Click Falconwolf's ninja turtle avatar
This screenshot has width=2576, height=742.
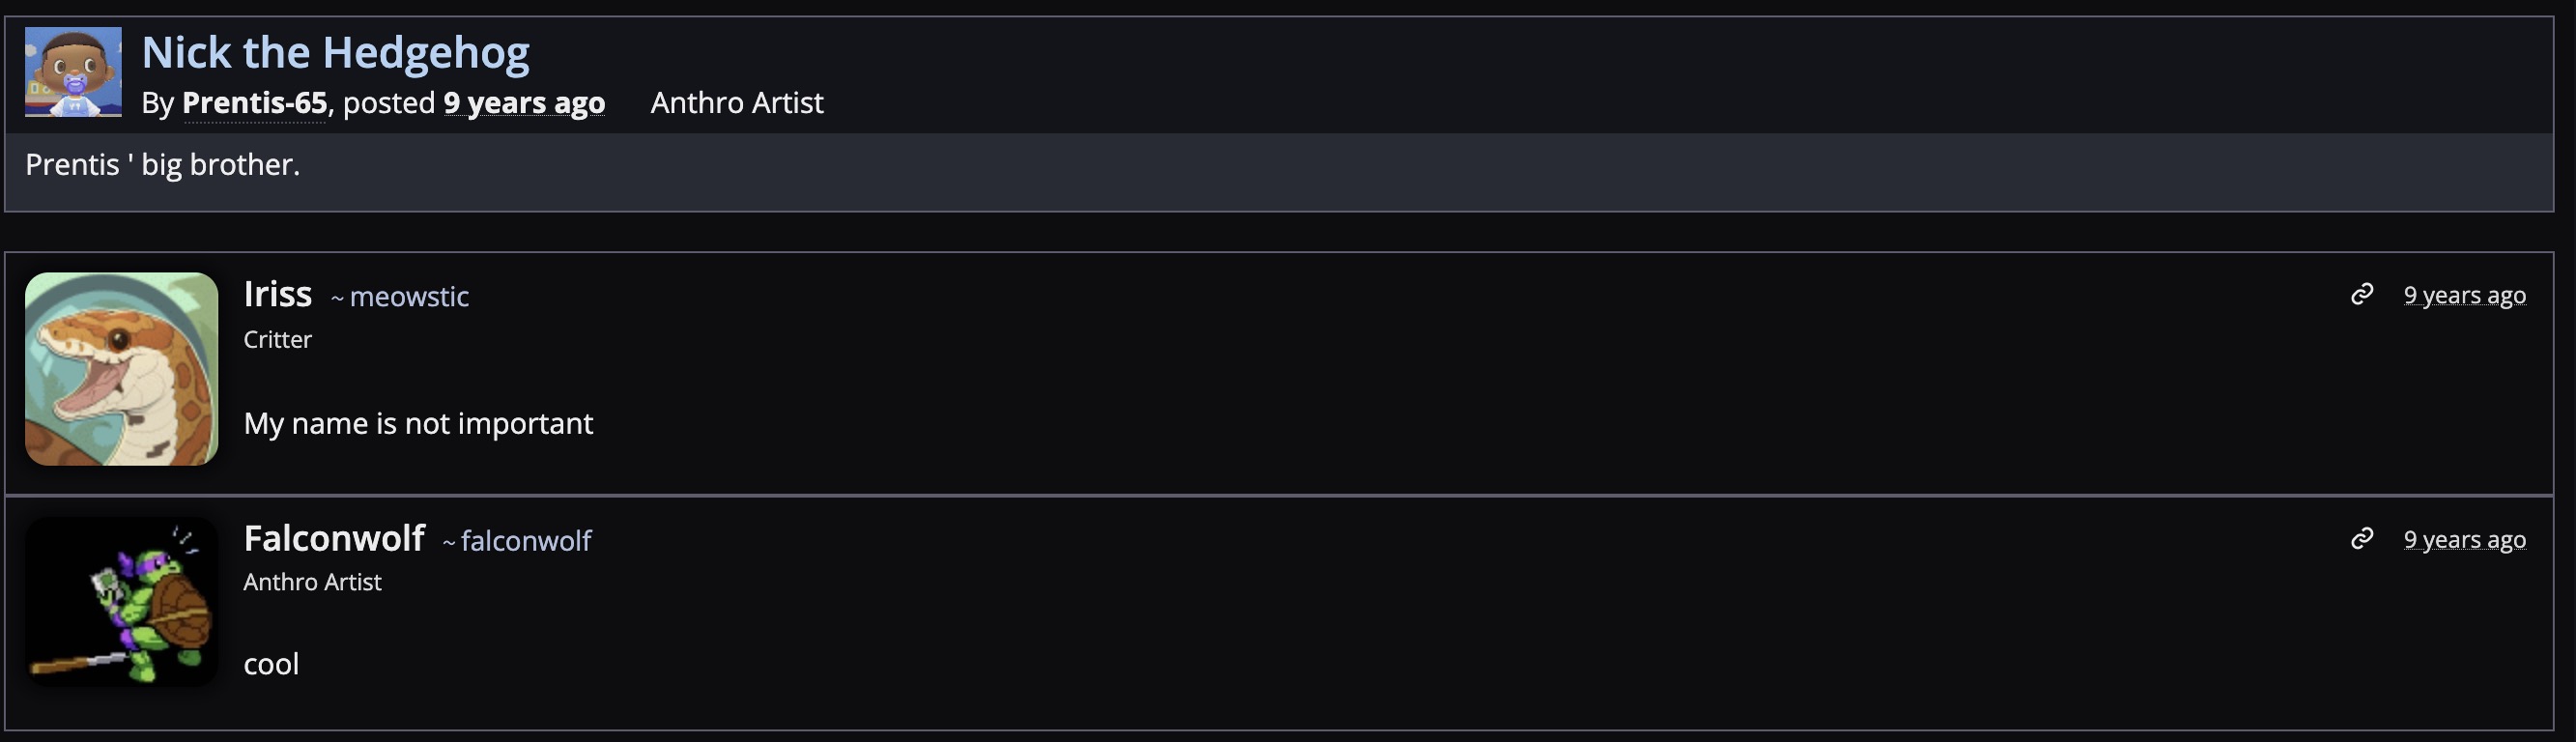[x=121, y=601]
